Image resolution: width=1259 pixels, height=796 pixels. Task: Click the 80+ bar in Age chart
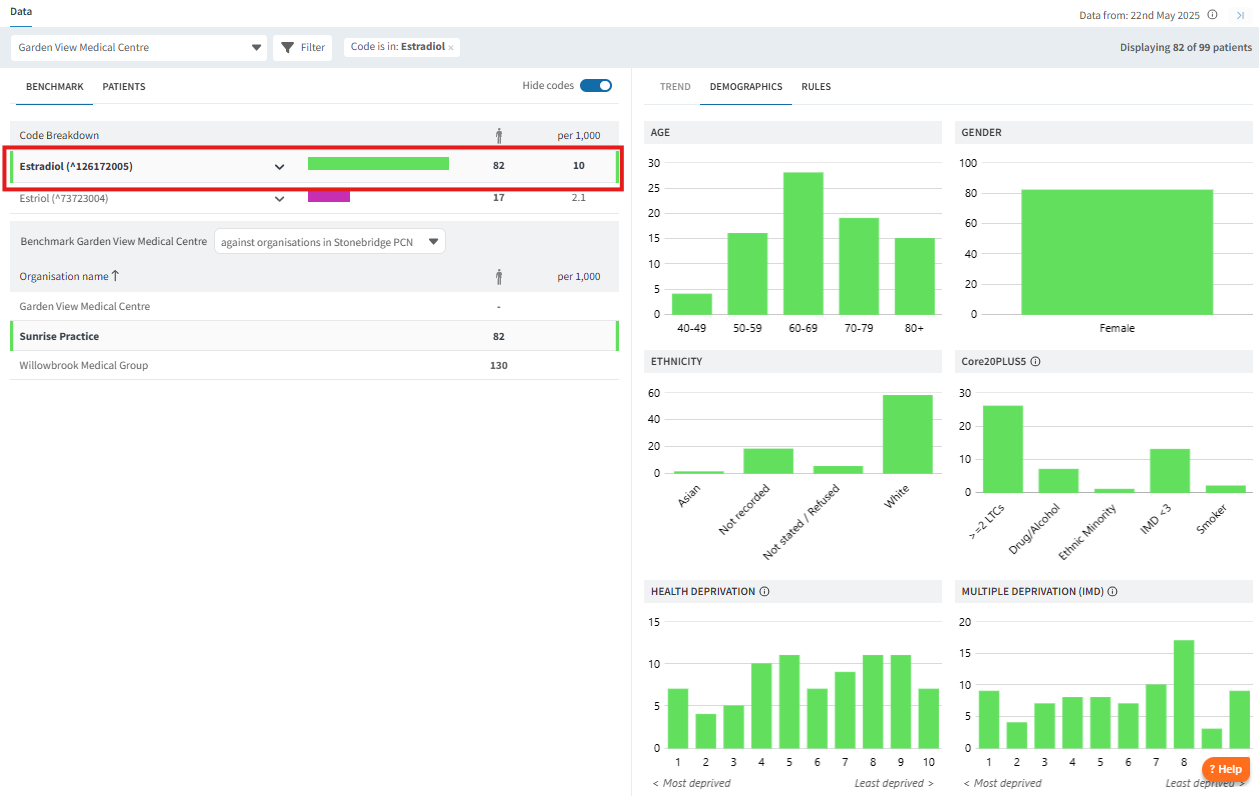(915, 276)
